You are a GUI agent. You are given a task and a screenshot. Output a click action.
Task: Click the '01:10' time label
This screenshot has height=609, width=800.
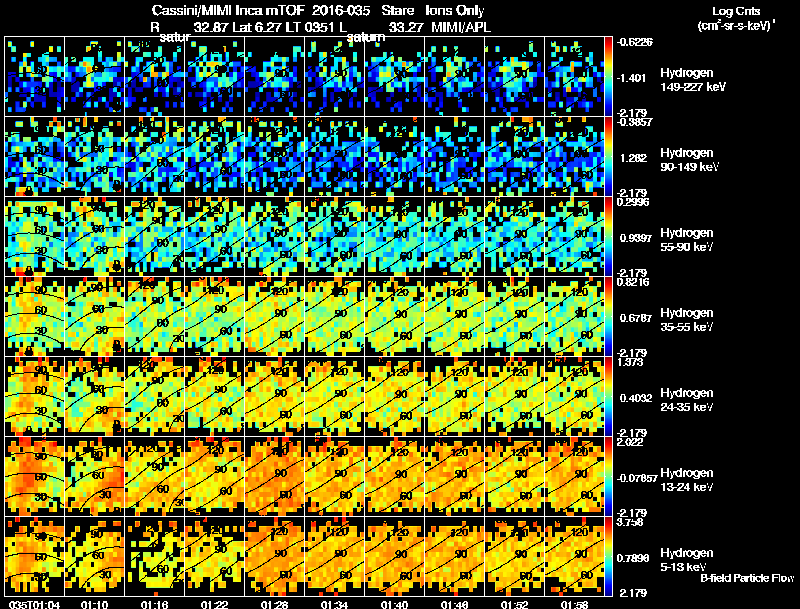94,604
